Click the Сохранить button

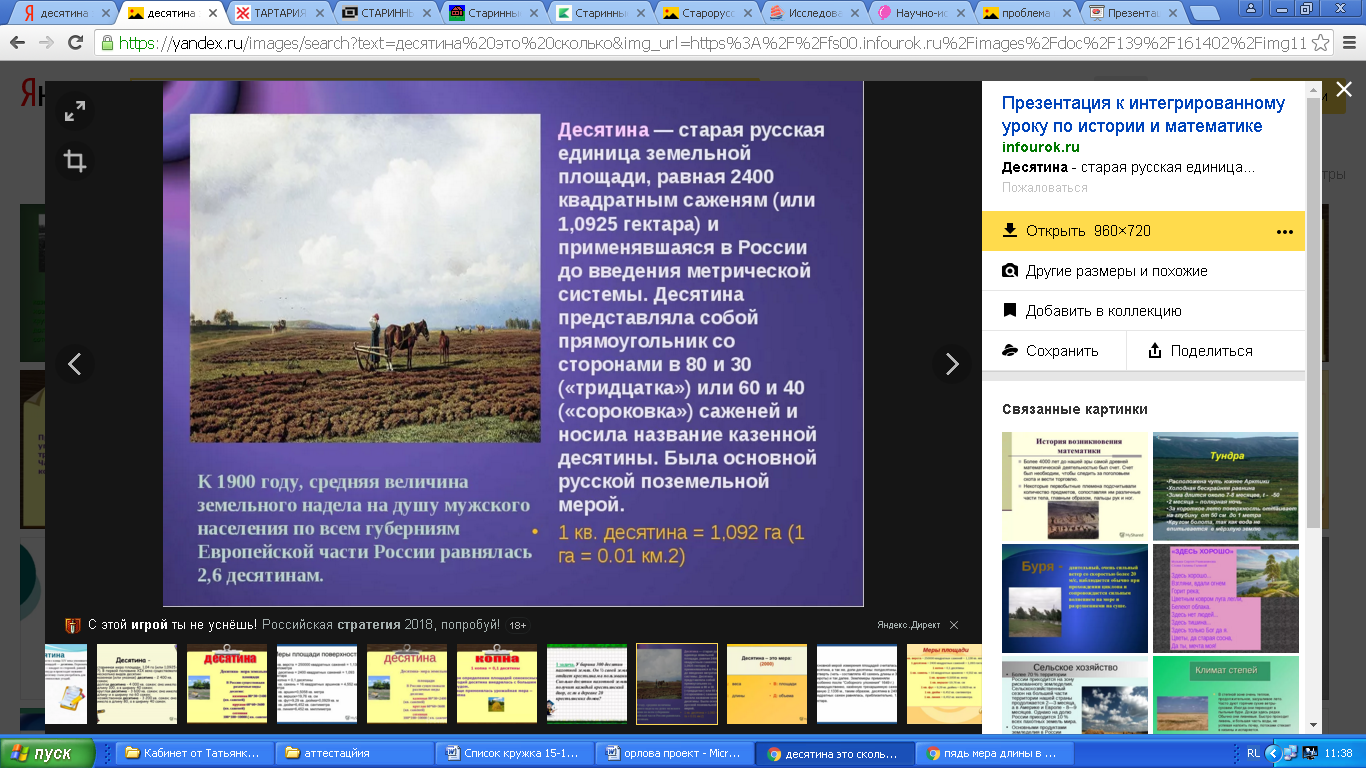(x=1053, y=351)
